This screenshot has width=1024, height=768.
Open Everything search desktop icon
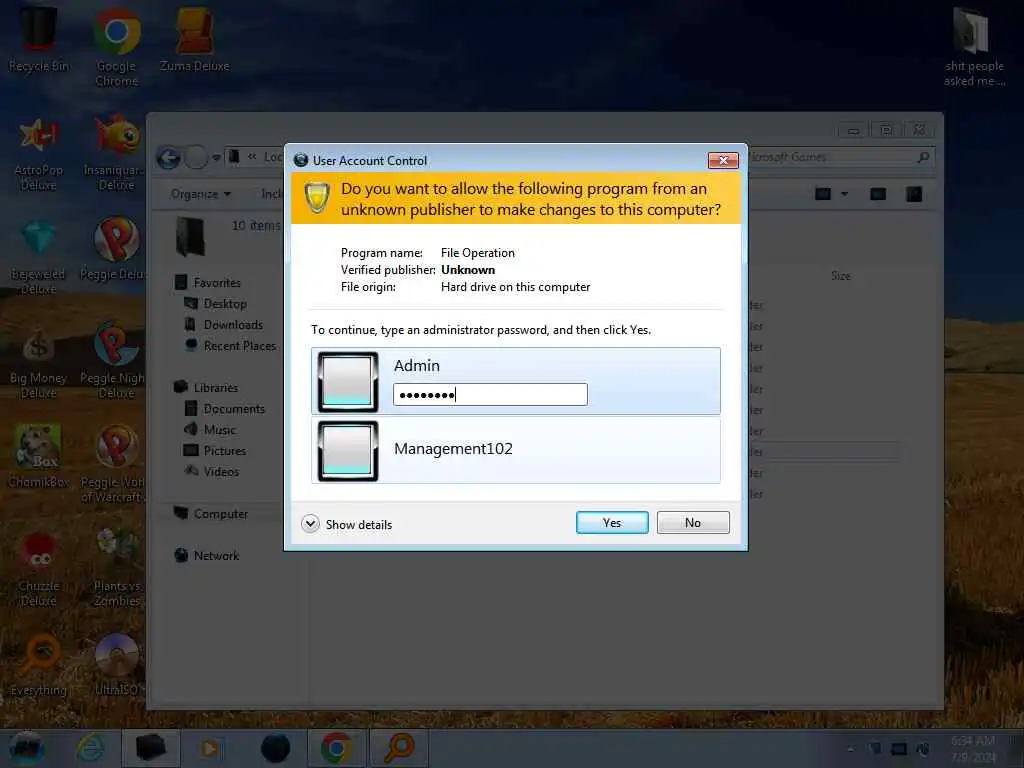pos(39,665)
